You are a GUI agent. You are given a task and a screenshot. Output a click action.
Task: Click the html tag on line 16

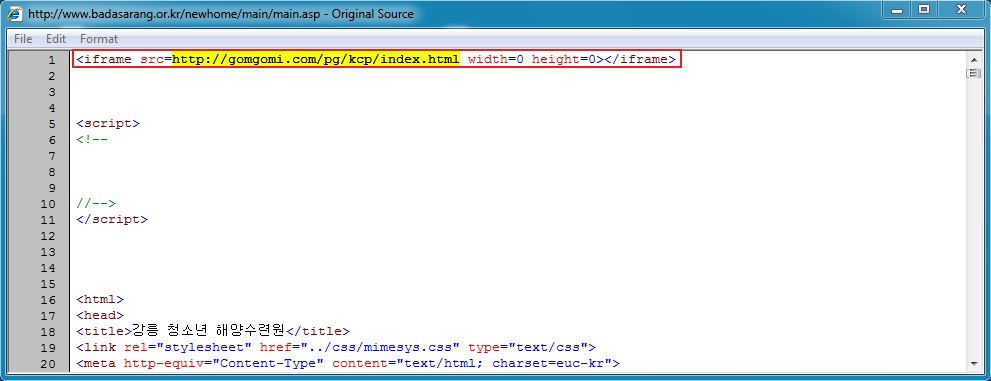100,300
